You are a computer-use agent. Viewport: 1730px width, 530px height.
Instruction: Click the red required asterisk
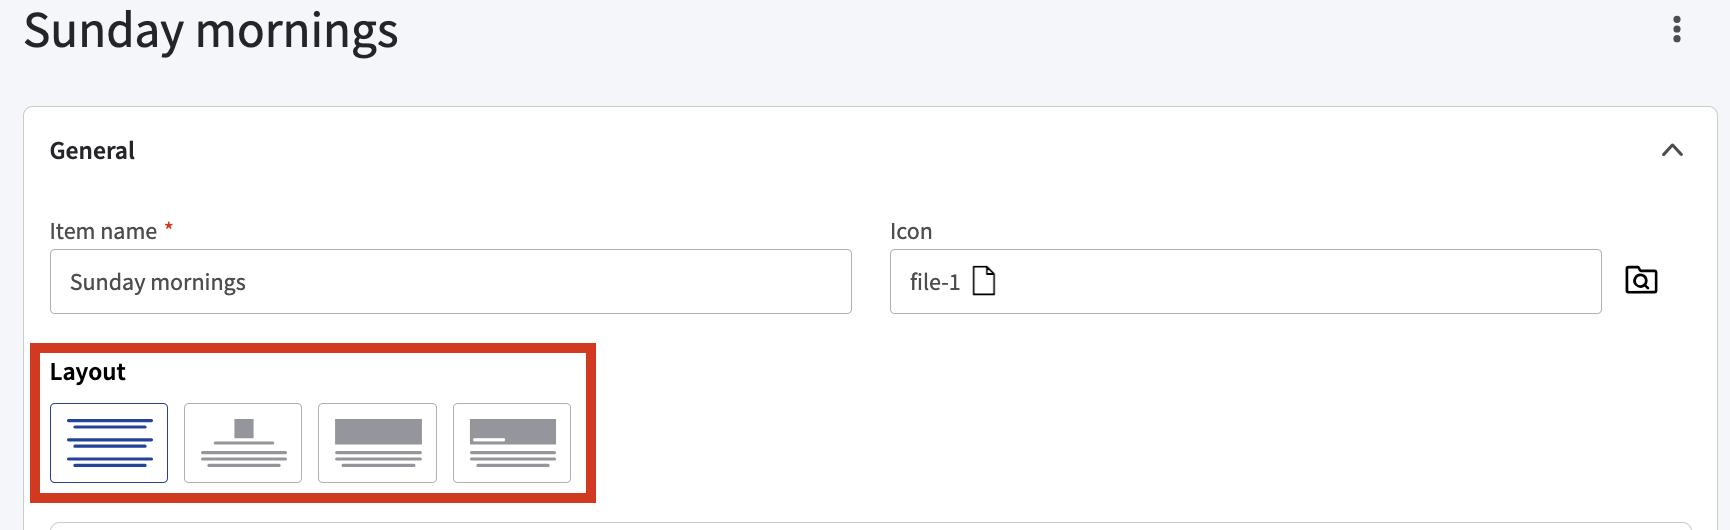pyautogui.click(x=169, y=227)
